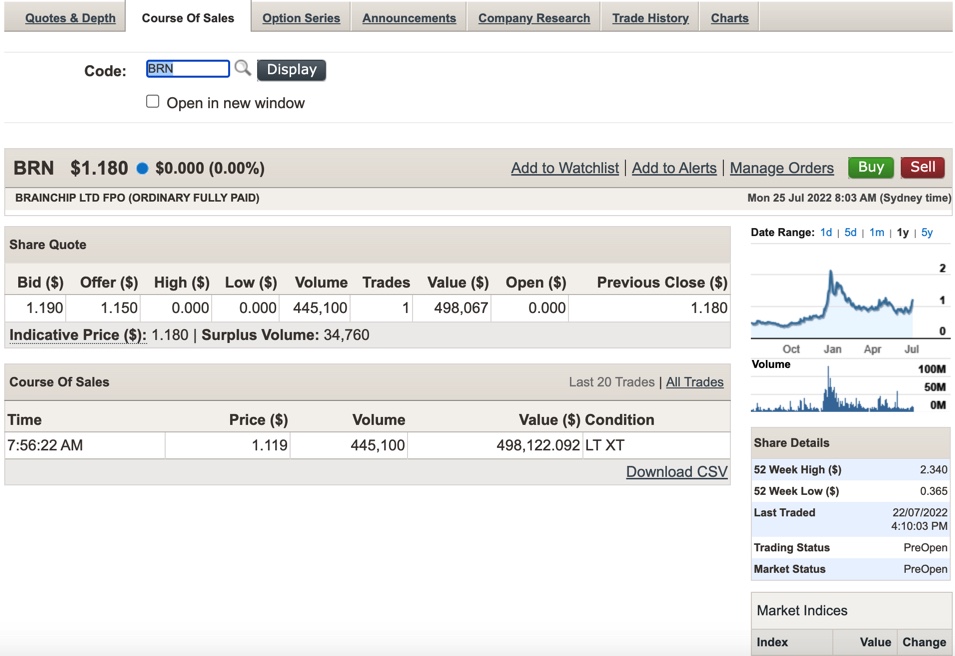Click the Value ($) cell 498,067
This screenshot has height=656, width=955.
tap(460, 308)
